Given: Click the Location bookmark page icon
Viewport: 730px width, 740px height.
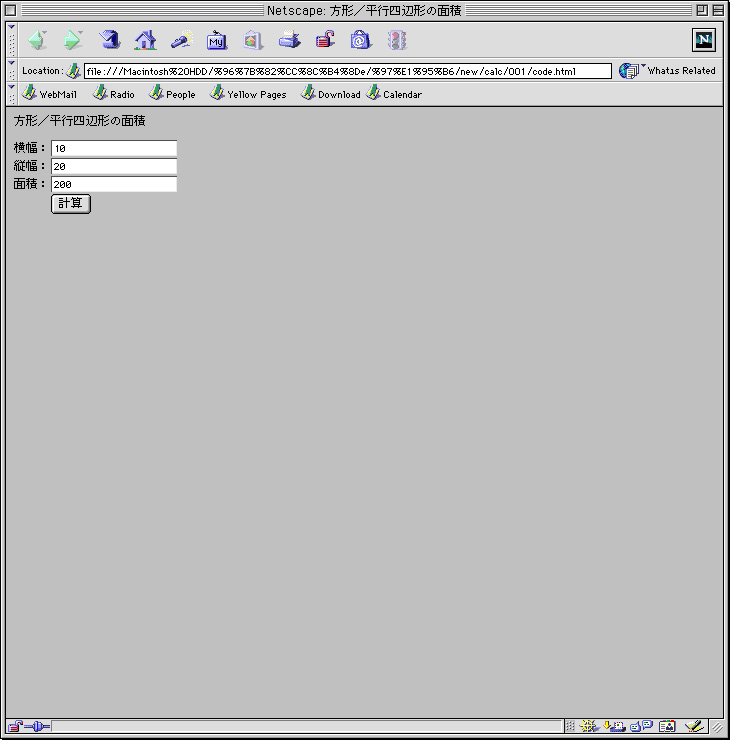Looking at the screenshot, I should [x=73, y=71].
